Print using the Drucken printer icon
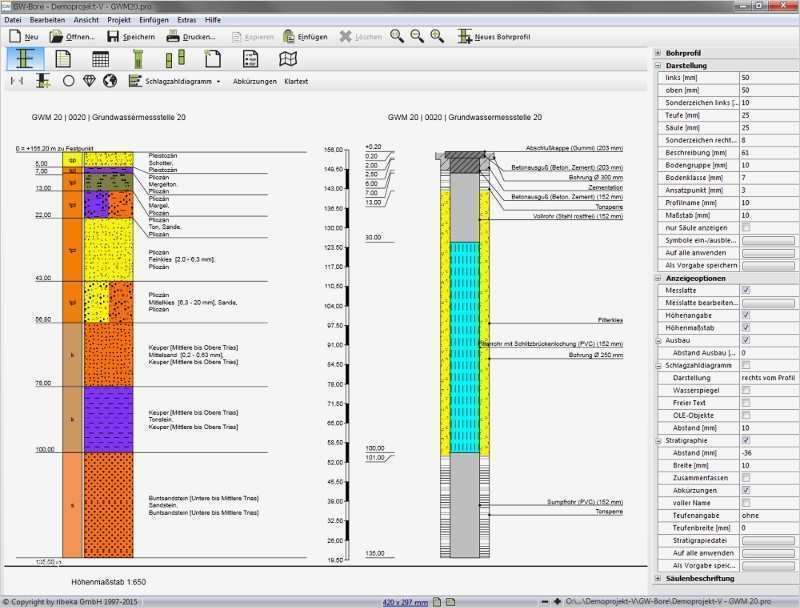800x608 pixels. 173,36
